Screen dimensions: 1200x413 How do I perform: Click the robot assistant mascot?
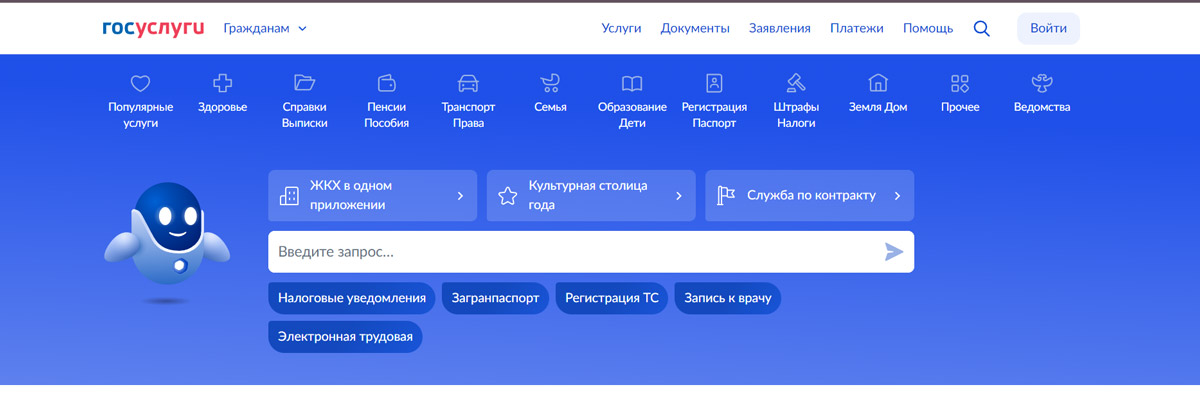tap(167, 241)
